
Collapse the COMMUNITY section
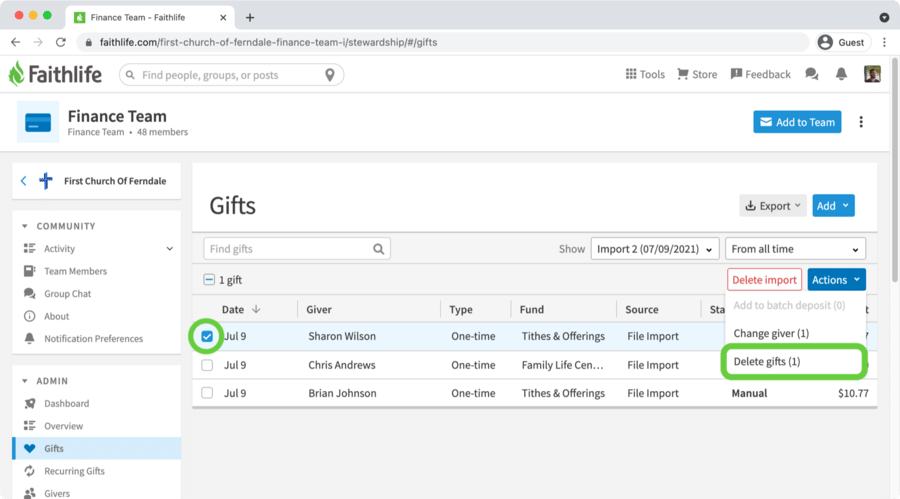(25, 226)
